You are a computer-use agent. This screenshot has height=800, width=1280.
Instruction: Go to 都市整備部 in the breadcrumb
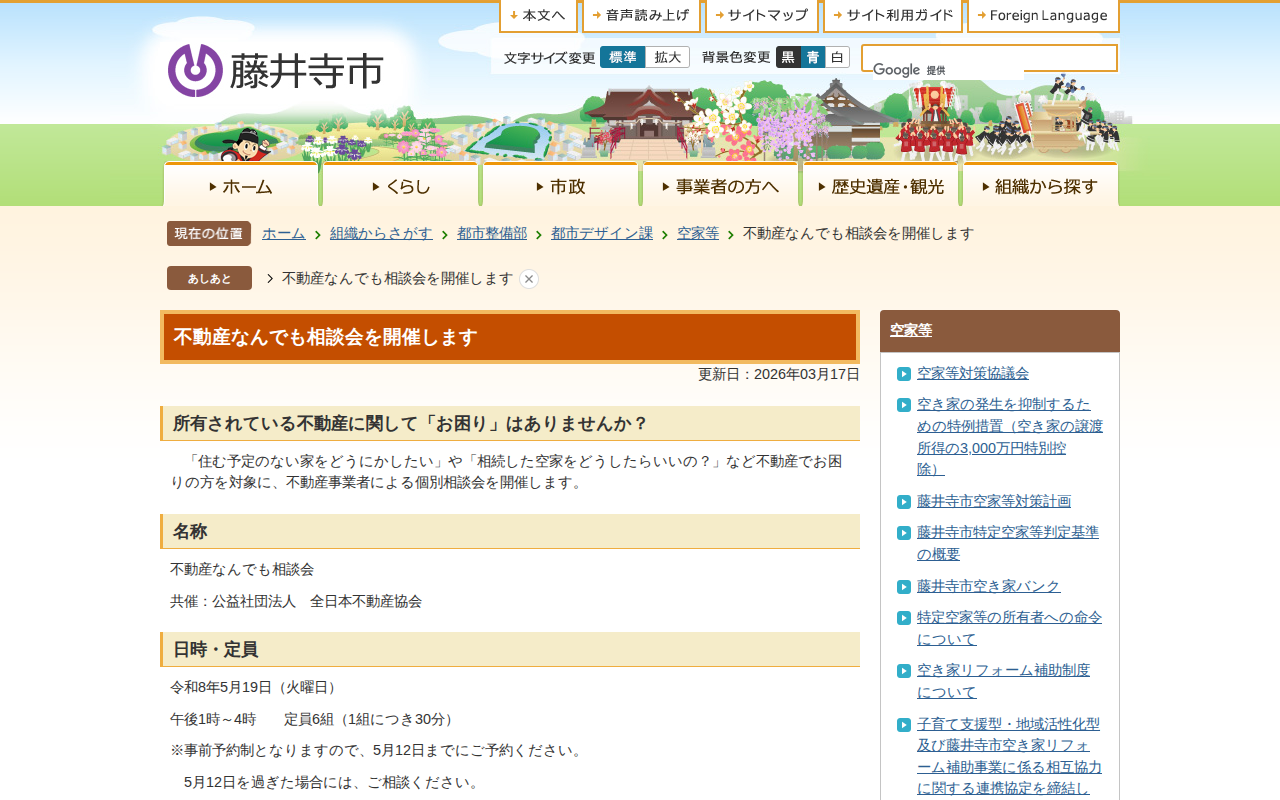pyautogui.click(x=492, y=233)
